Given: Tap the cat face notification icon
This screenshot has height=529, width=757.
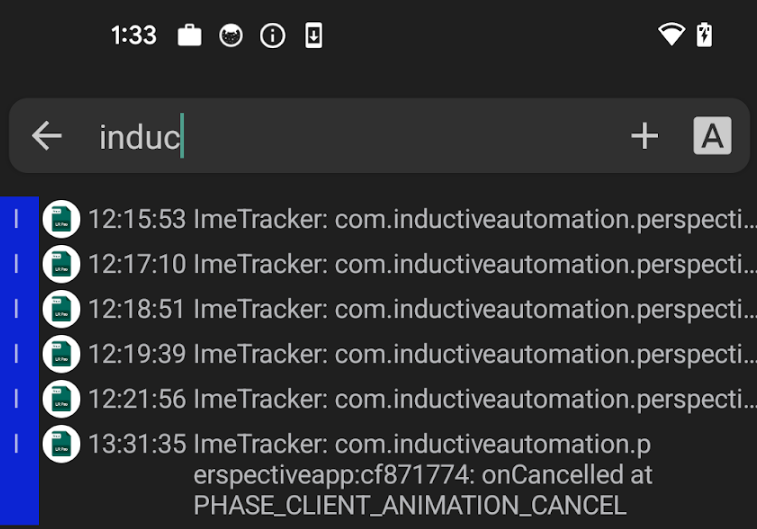Looking at the screenshot, I should [x=231, y=36].
